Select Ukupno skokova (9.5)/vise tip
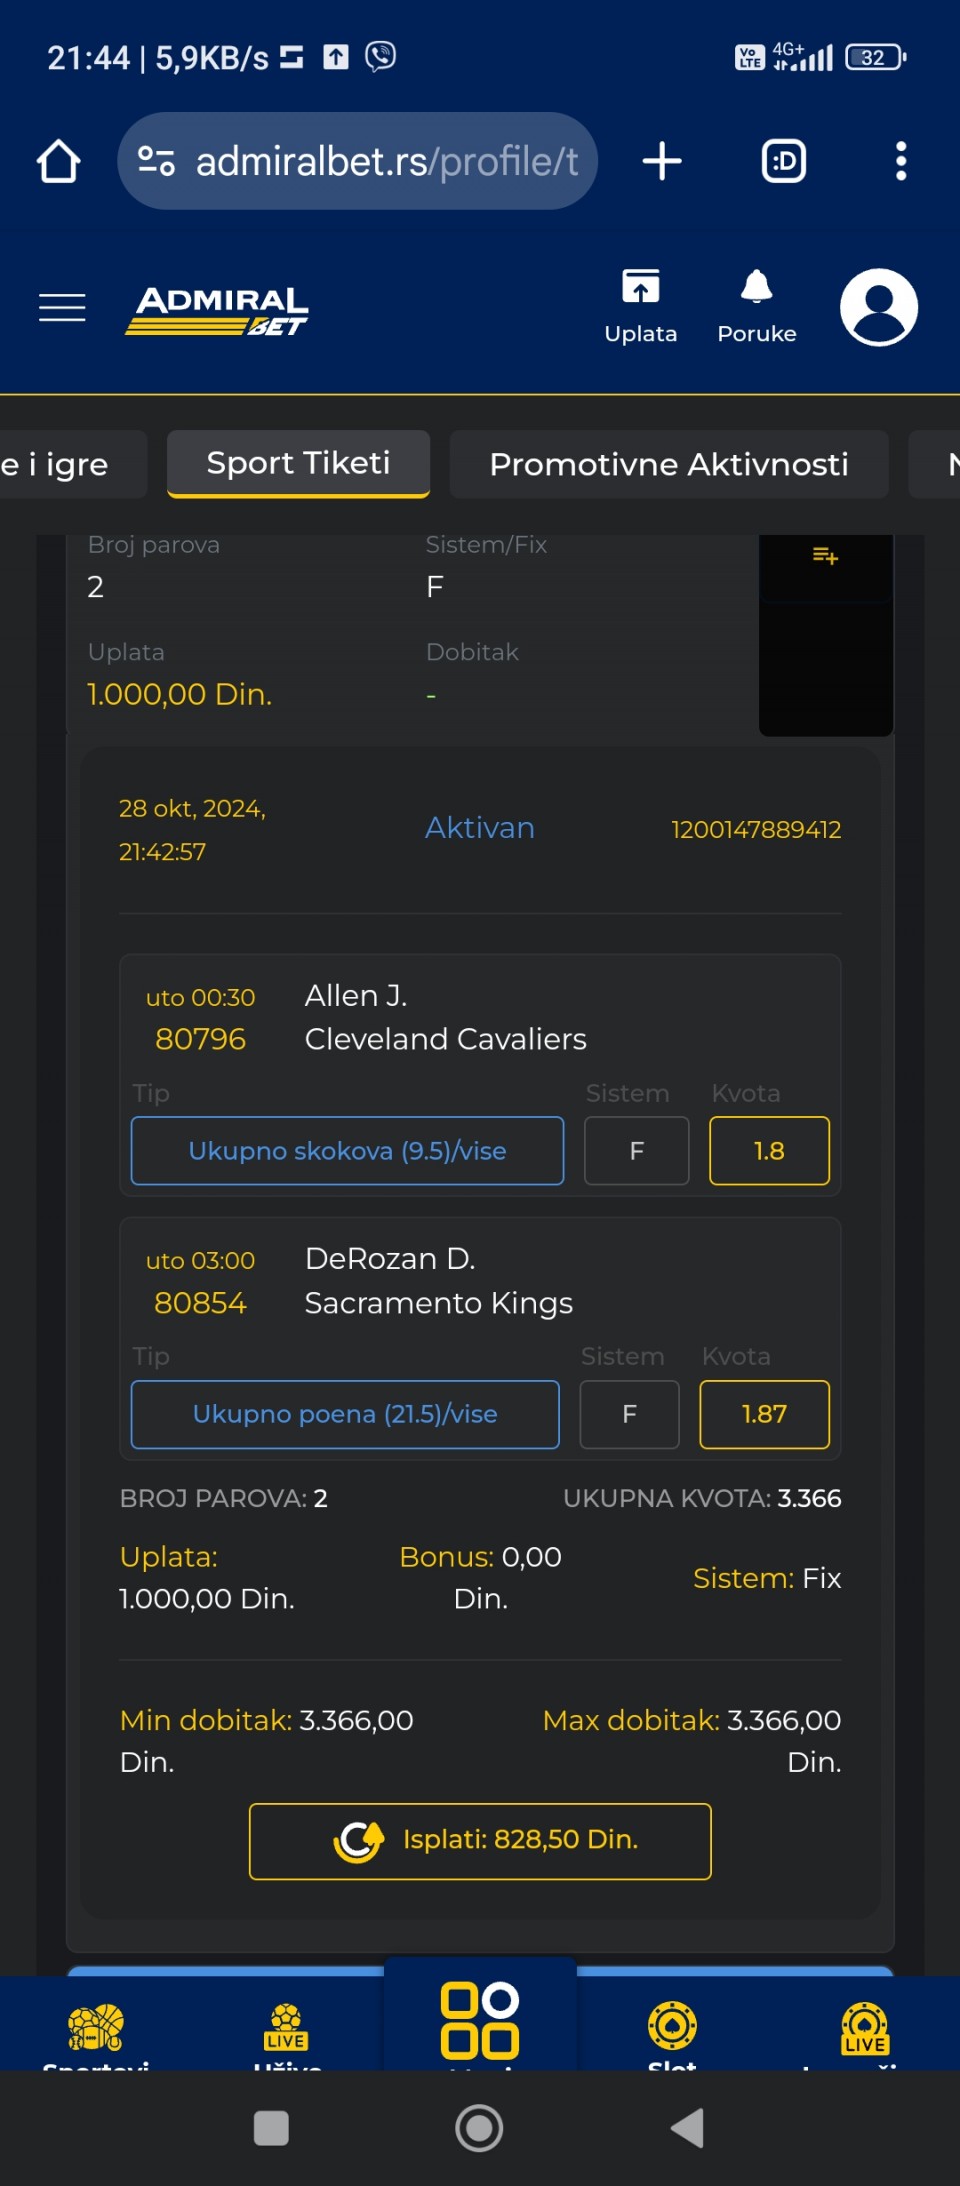The image size is (960, 2186). click(347, 1151)
